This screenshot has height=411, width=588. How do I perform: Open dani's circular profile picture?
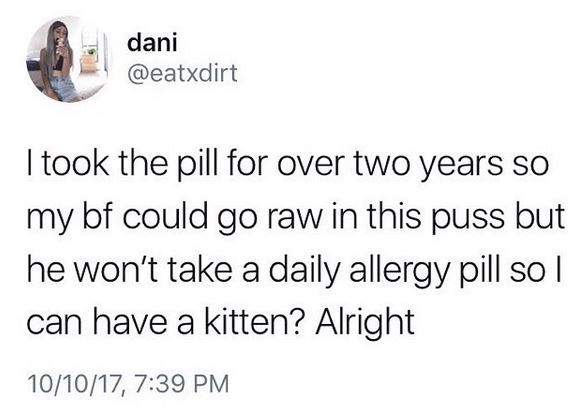point(69,60)
